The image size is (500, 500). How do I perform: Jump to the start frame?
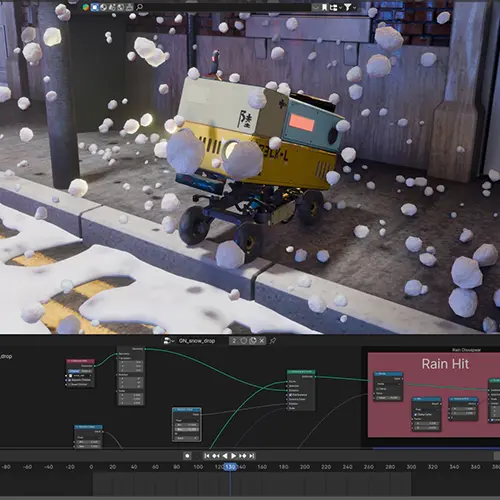click(x=207, y=456)
